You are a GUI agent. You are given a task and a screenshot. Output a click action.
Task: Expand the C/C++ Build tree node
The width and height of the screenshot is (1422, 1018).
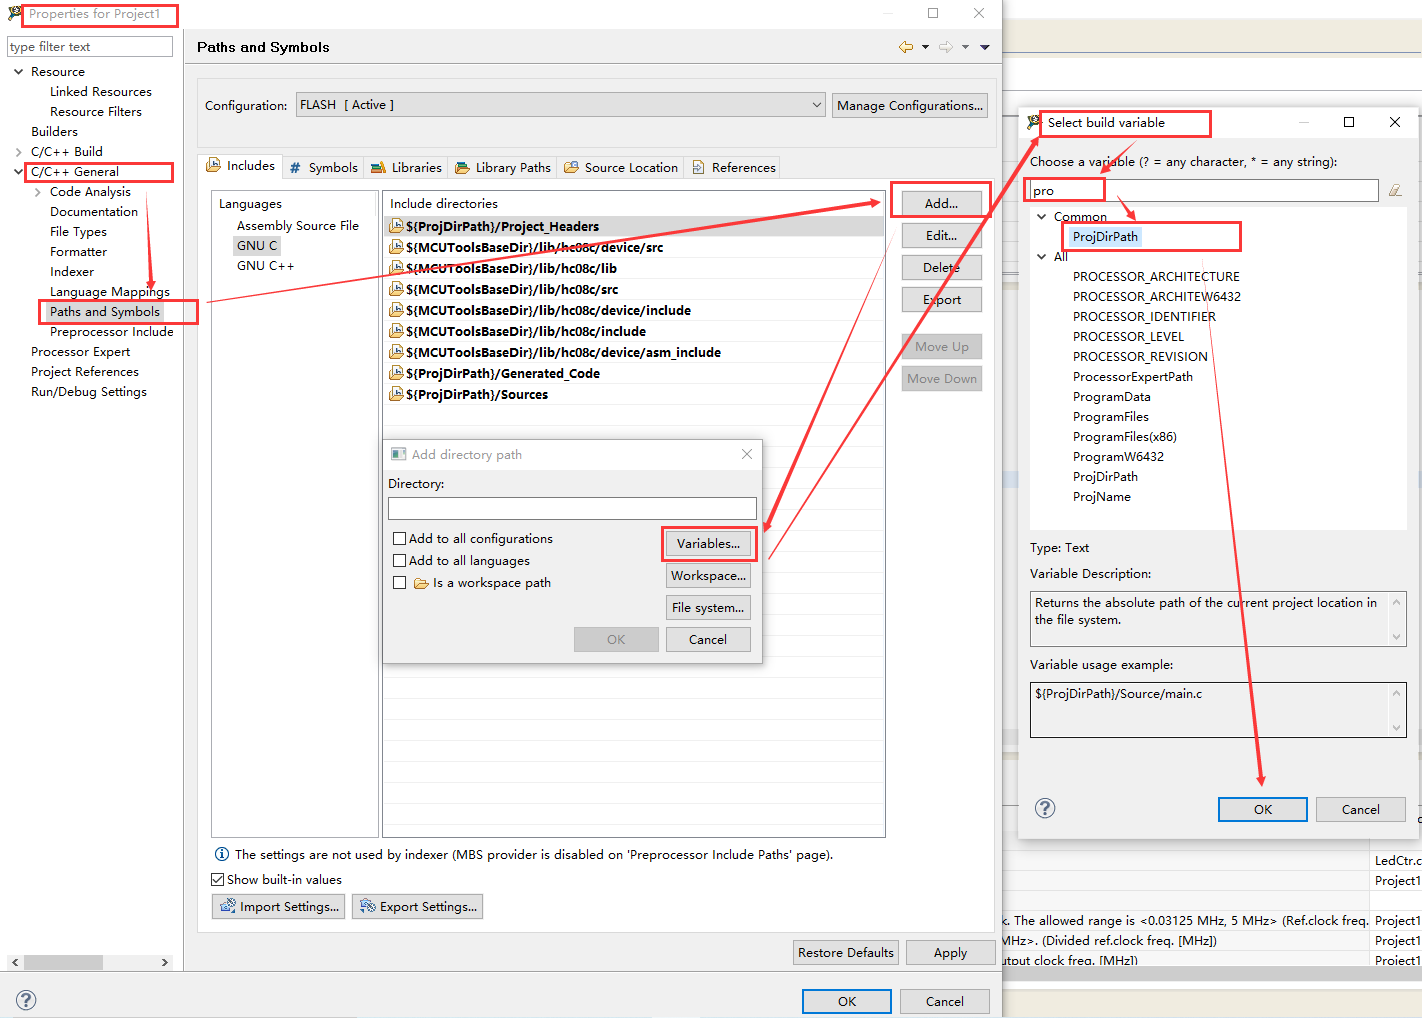tap(18, 152)
